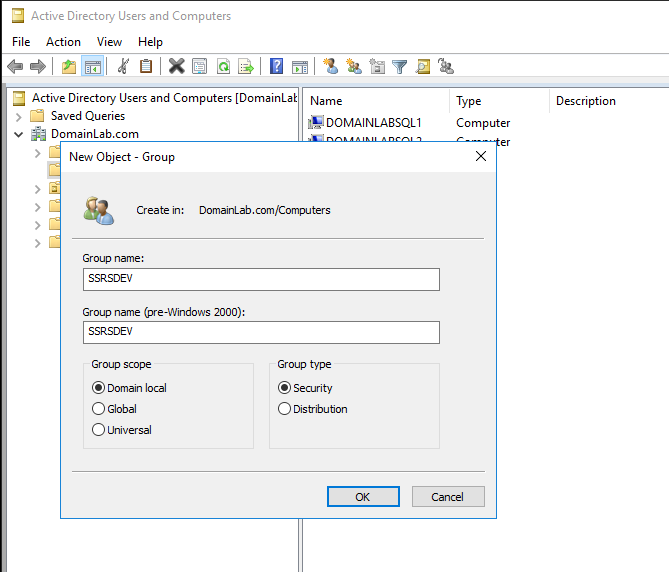Select the Active Directory Users and Computers root node
Viewport: 669px width, 572px height.
pos(164,98)
